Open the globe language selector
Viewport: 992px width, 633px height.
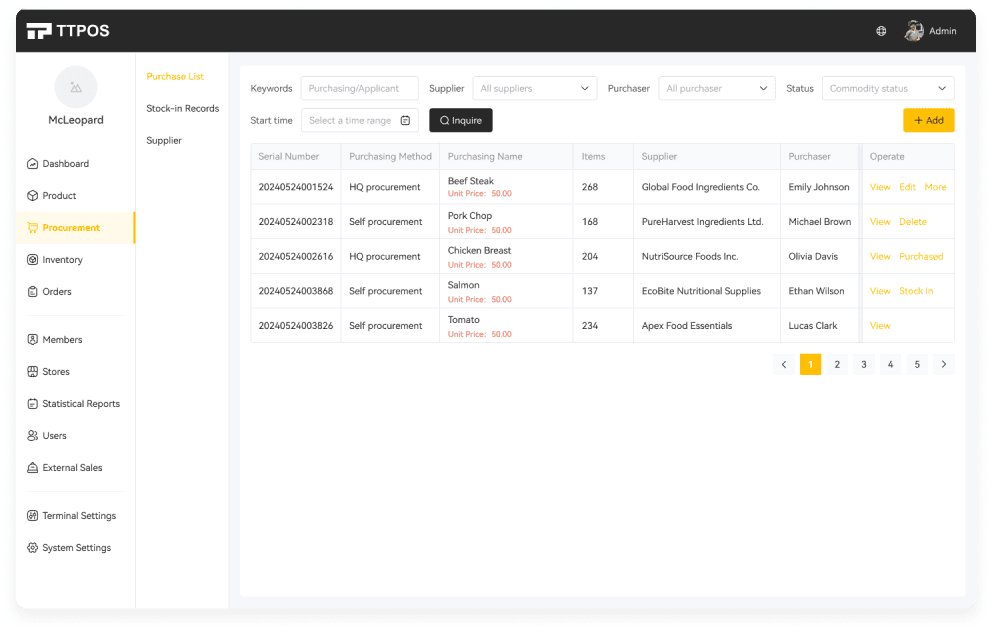coord(881,31)
